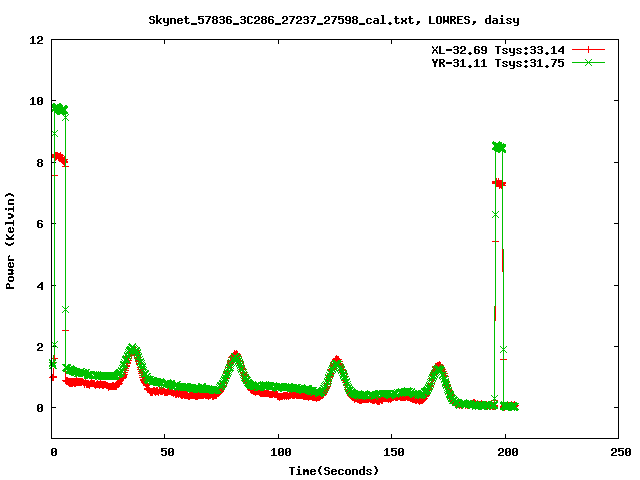Click the red XL legend line sample
The width and height of the screenshot is (640, 480).
[588, 50]
